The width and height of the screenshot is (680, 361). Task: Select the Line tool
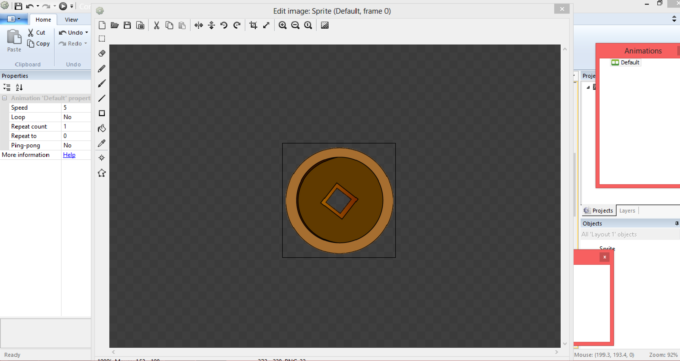102,98
